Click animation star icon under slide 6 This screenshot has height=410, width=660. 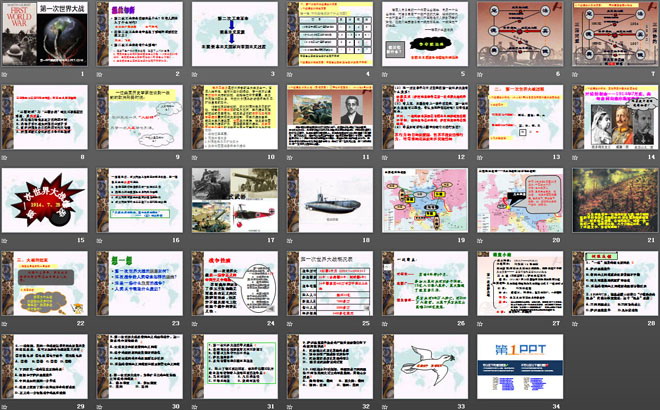click(480, 75)
